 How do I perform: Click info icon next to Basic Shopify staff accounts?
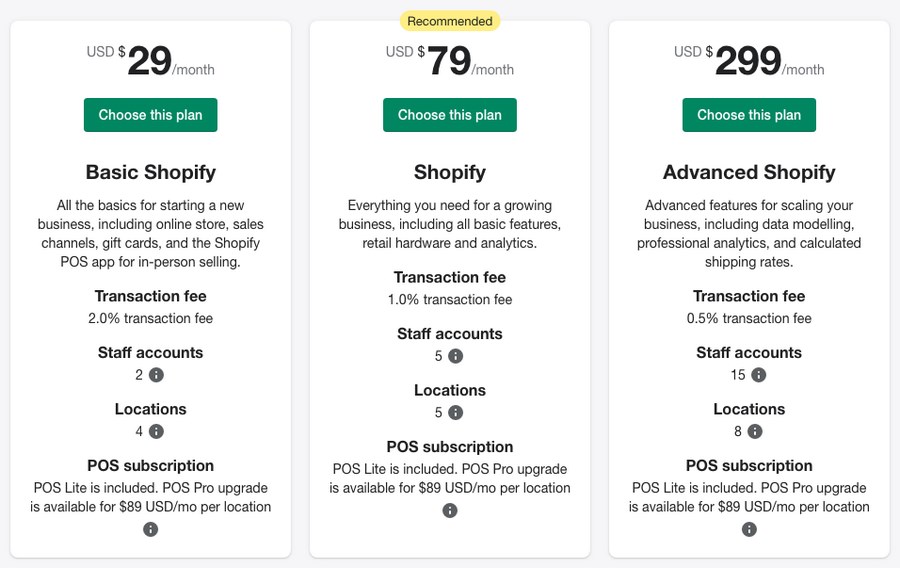point(156,375)
